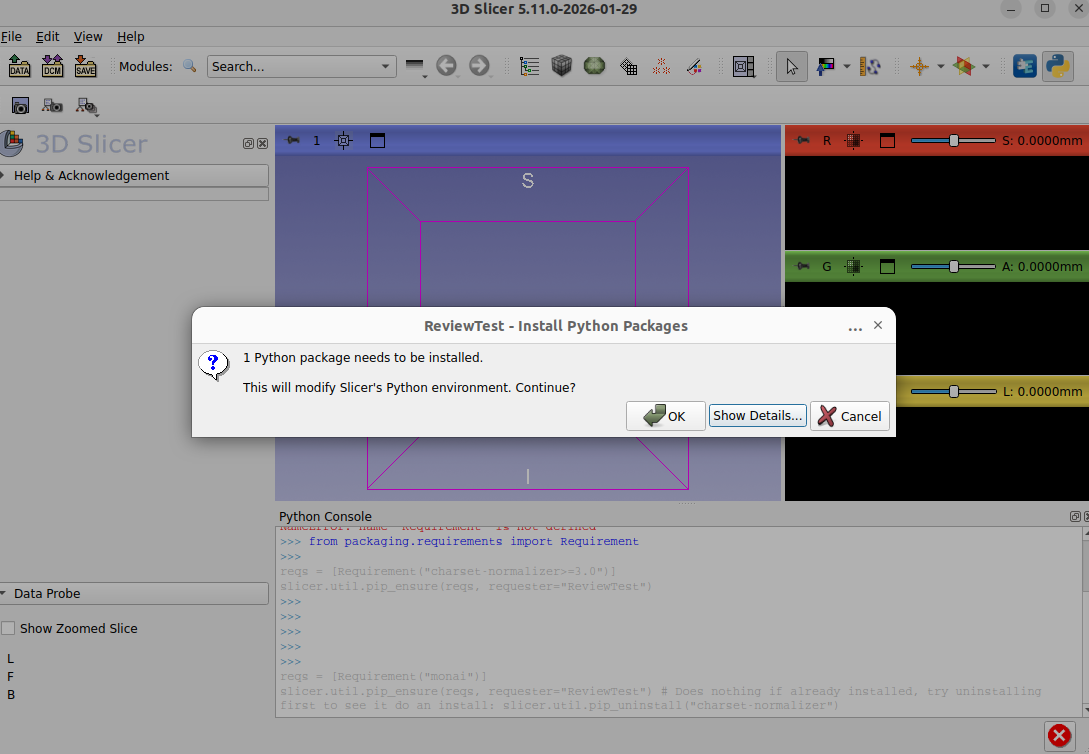The height and width of the screenshot is (754, 1089).
Task: Click the SAVE scene icon
Action: coord(85,66)
